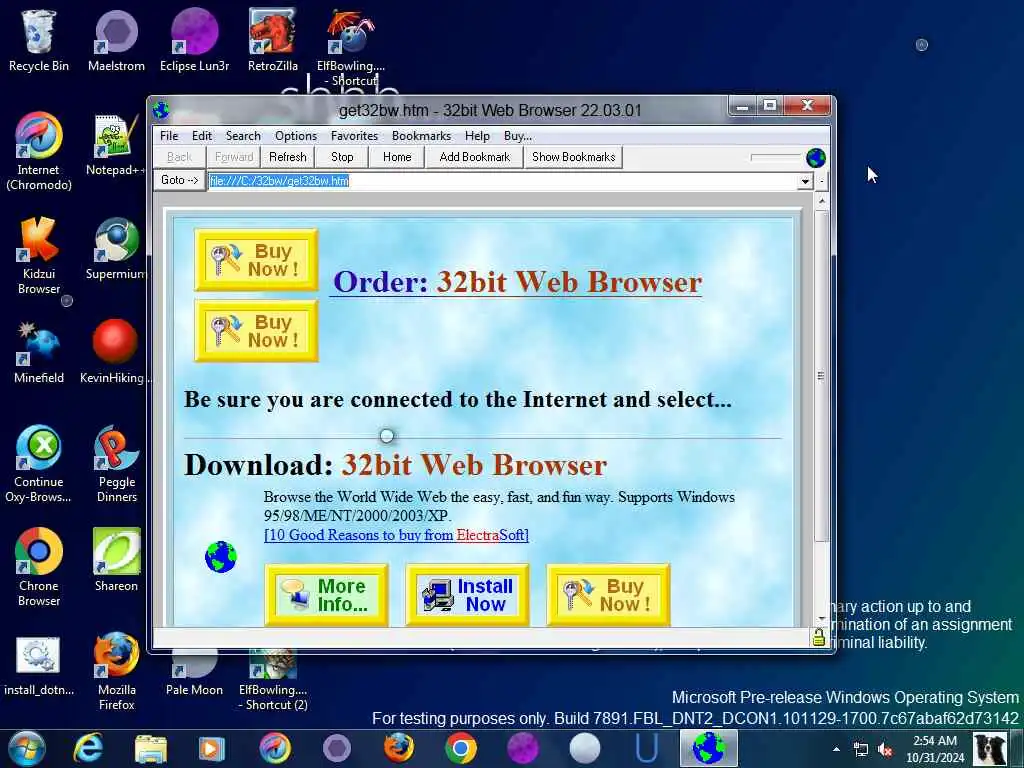The image size is (1024, 768).
Task: Click the spinning earth image on the page
Action: click(x=221, y=557)
